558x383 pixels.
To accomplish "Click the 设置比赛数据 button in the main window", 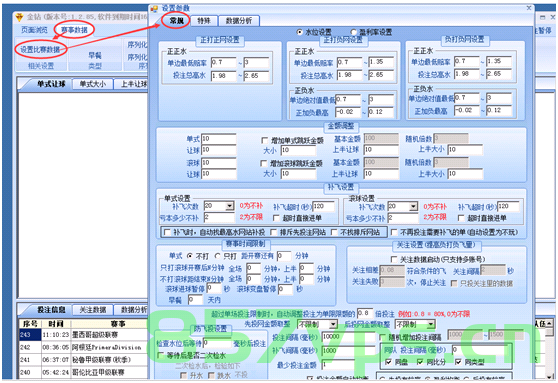I will click(x=40, y=50).
